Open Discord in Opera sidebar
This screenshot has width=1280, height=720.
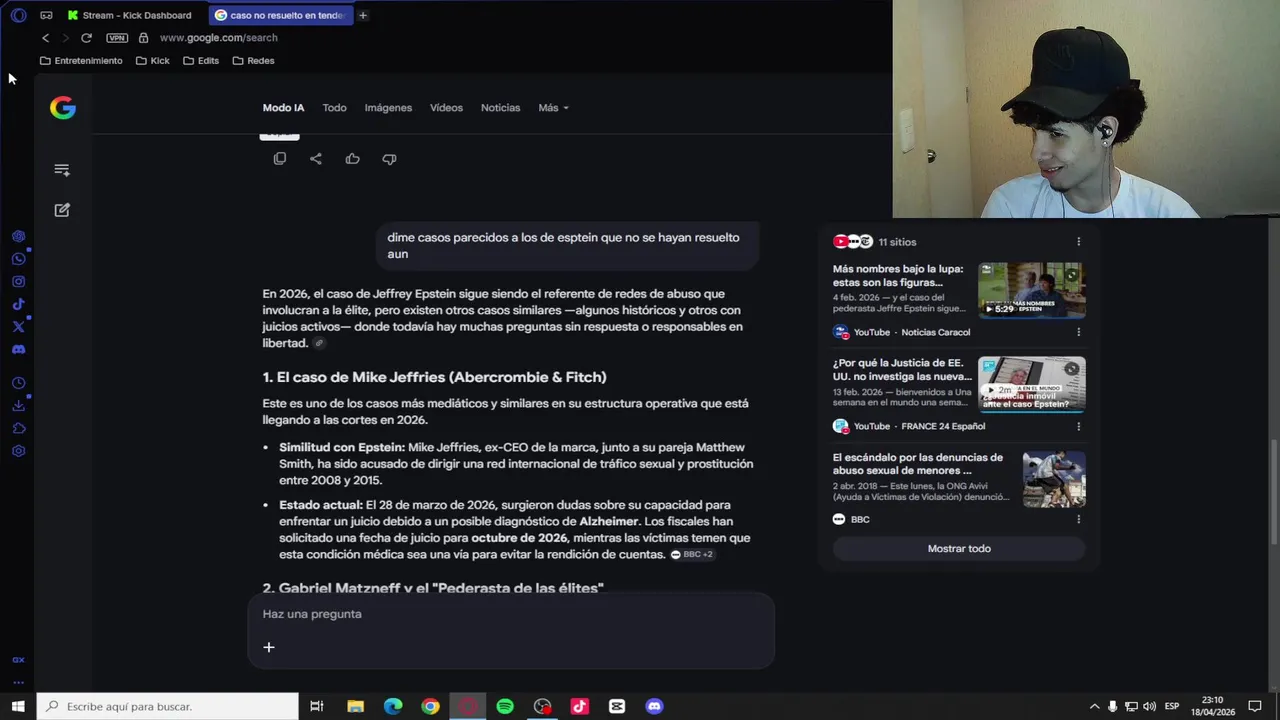click(x=18, y=350)
